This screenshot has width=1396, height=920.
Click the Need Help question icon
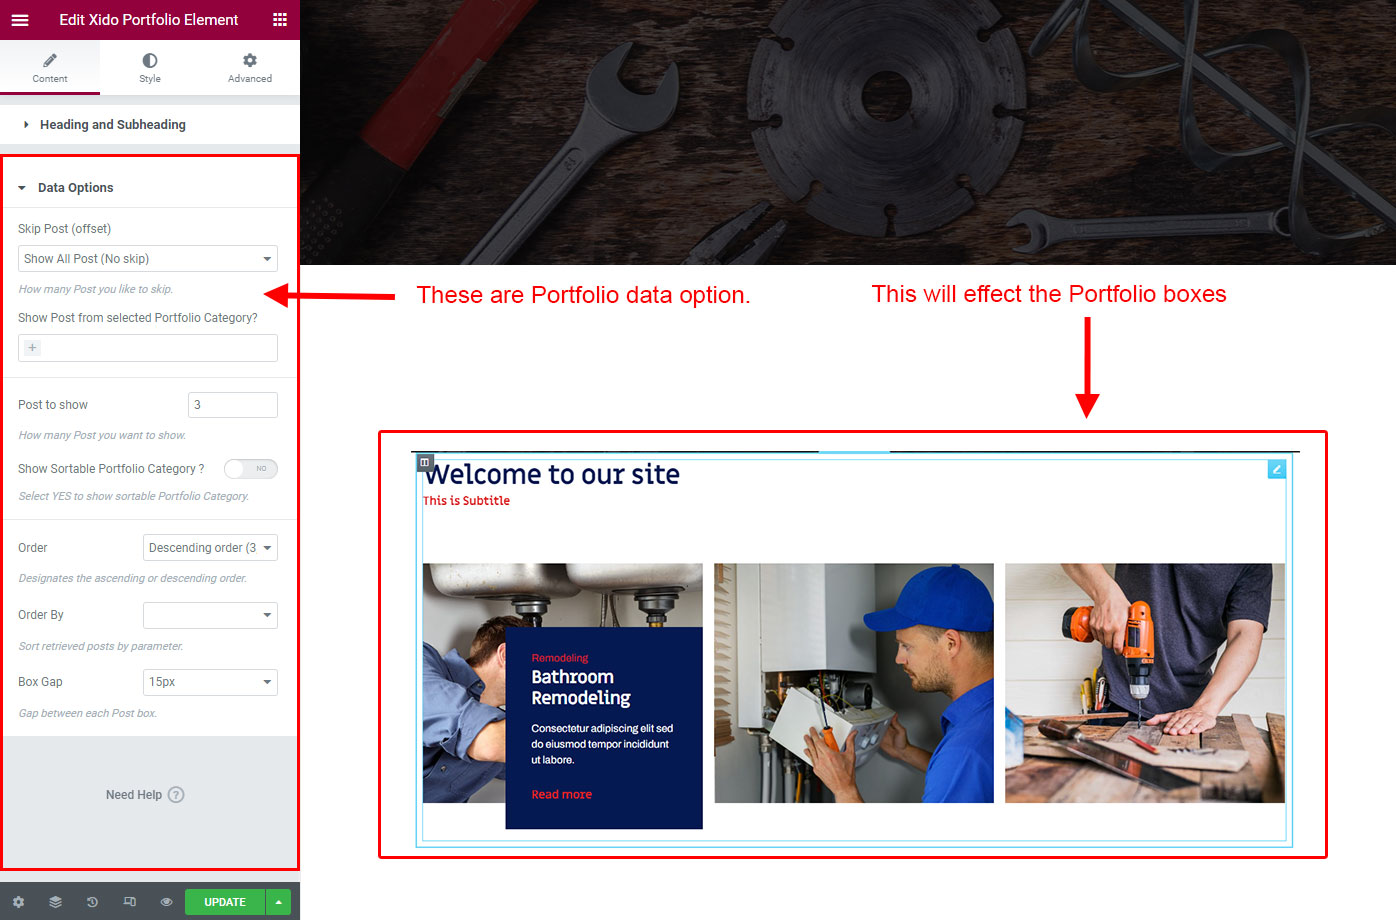tap(176, 795)
